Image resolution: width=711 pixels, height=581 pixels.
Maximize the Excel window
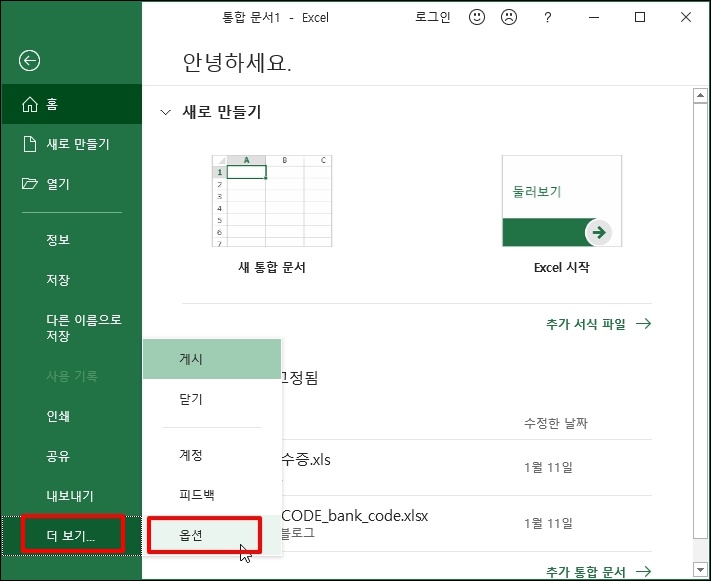pos(640,17)
